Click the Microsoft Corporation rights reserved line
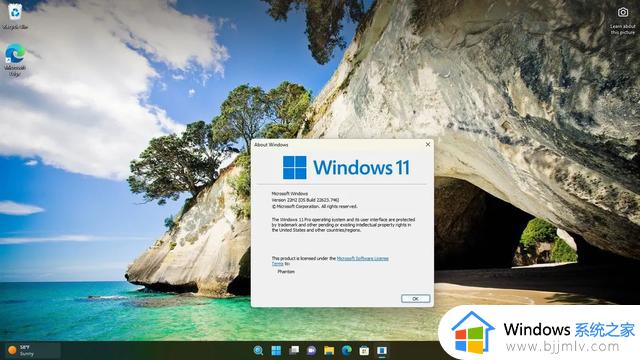Image resolution: width=640 pixels, height=360 pixels. click(x=314, y=207)
